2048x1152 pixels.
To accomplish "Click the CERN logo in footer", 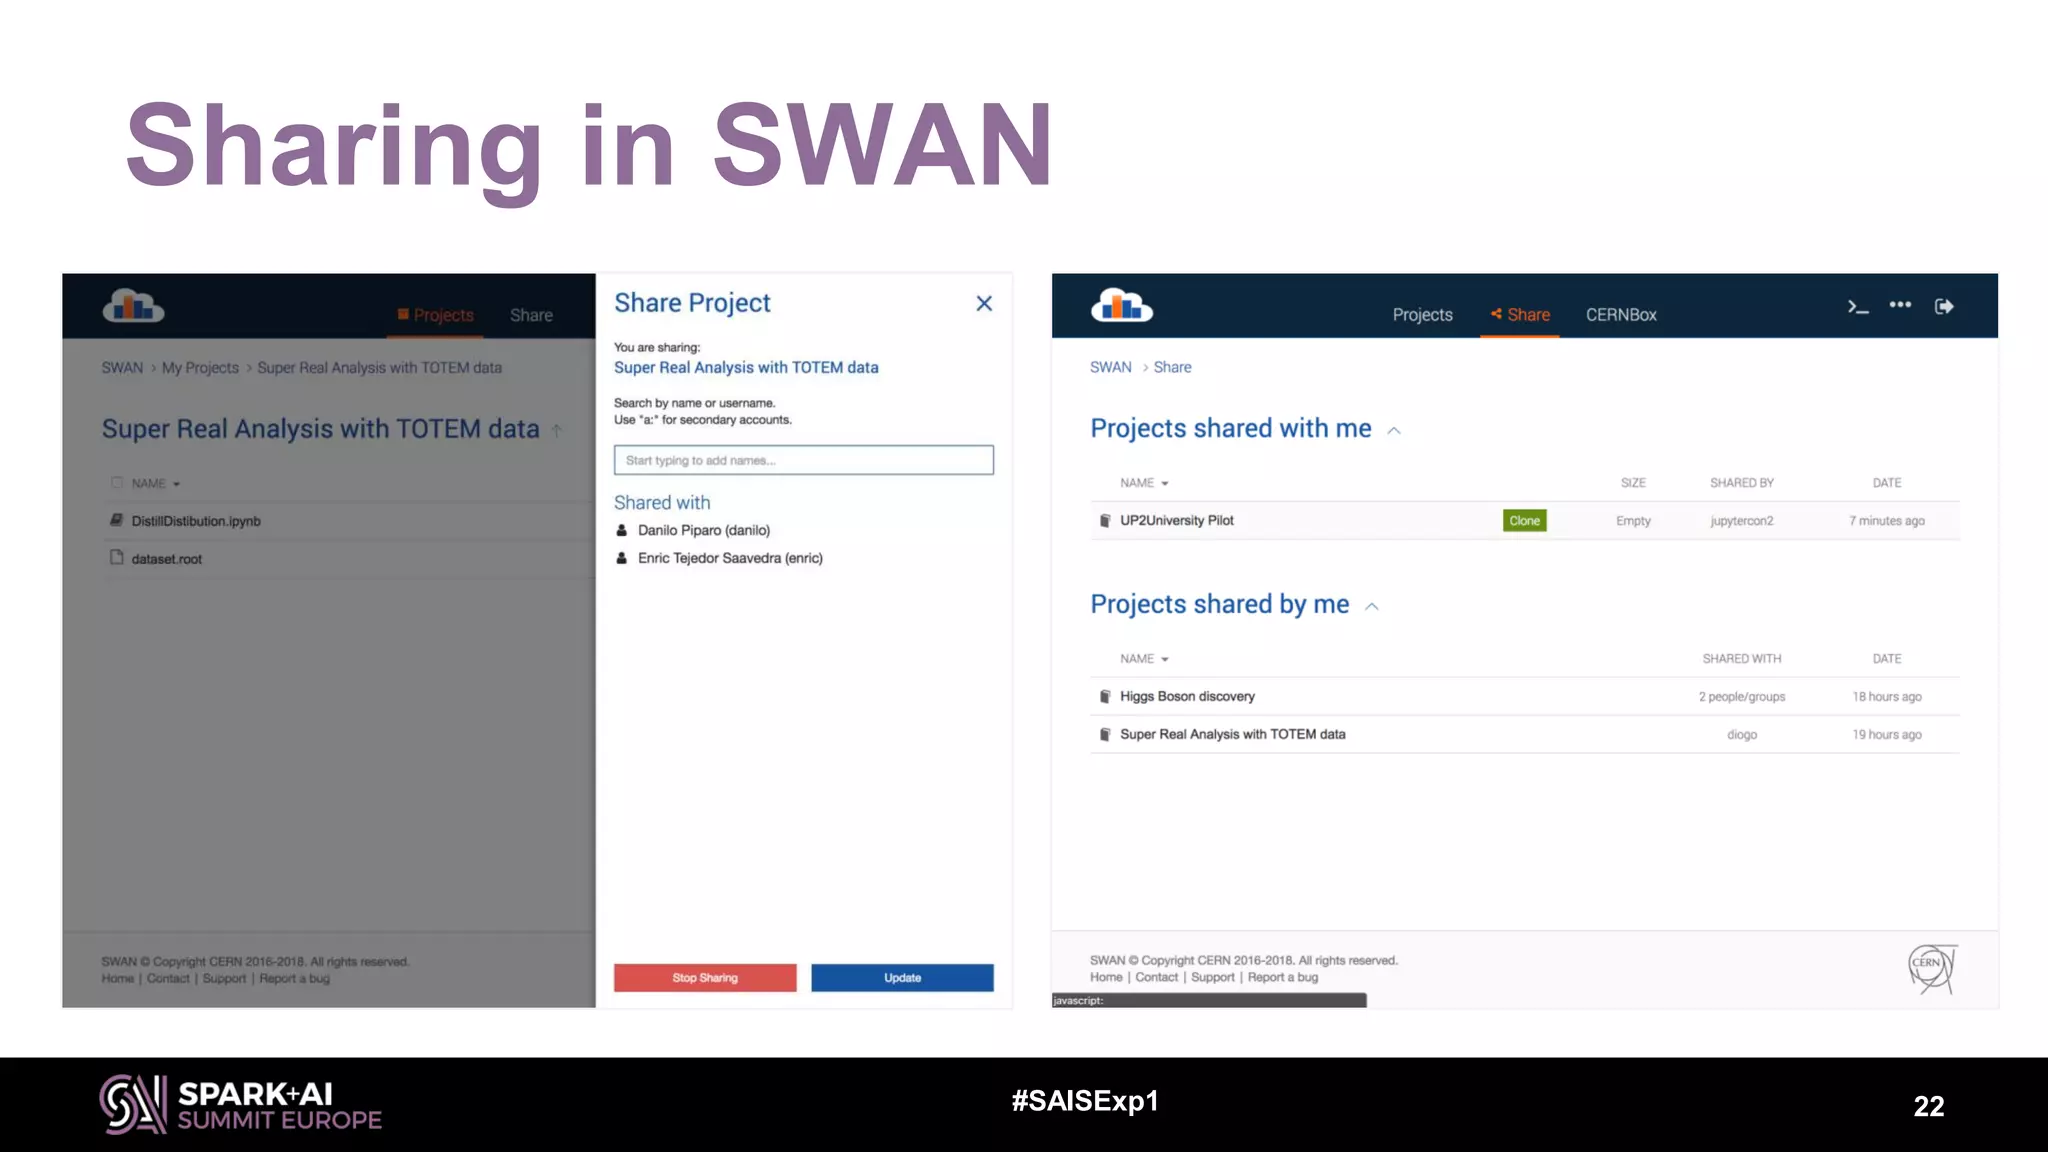I will coord(1932,968).
